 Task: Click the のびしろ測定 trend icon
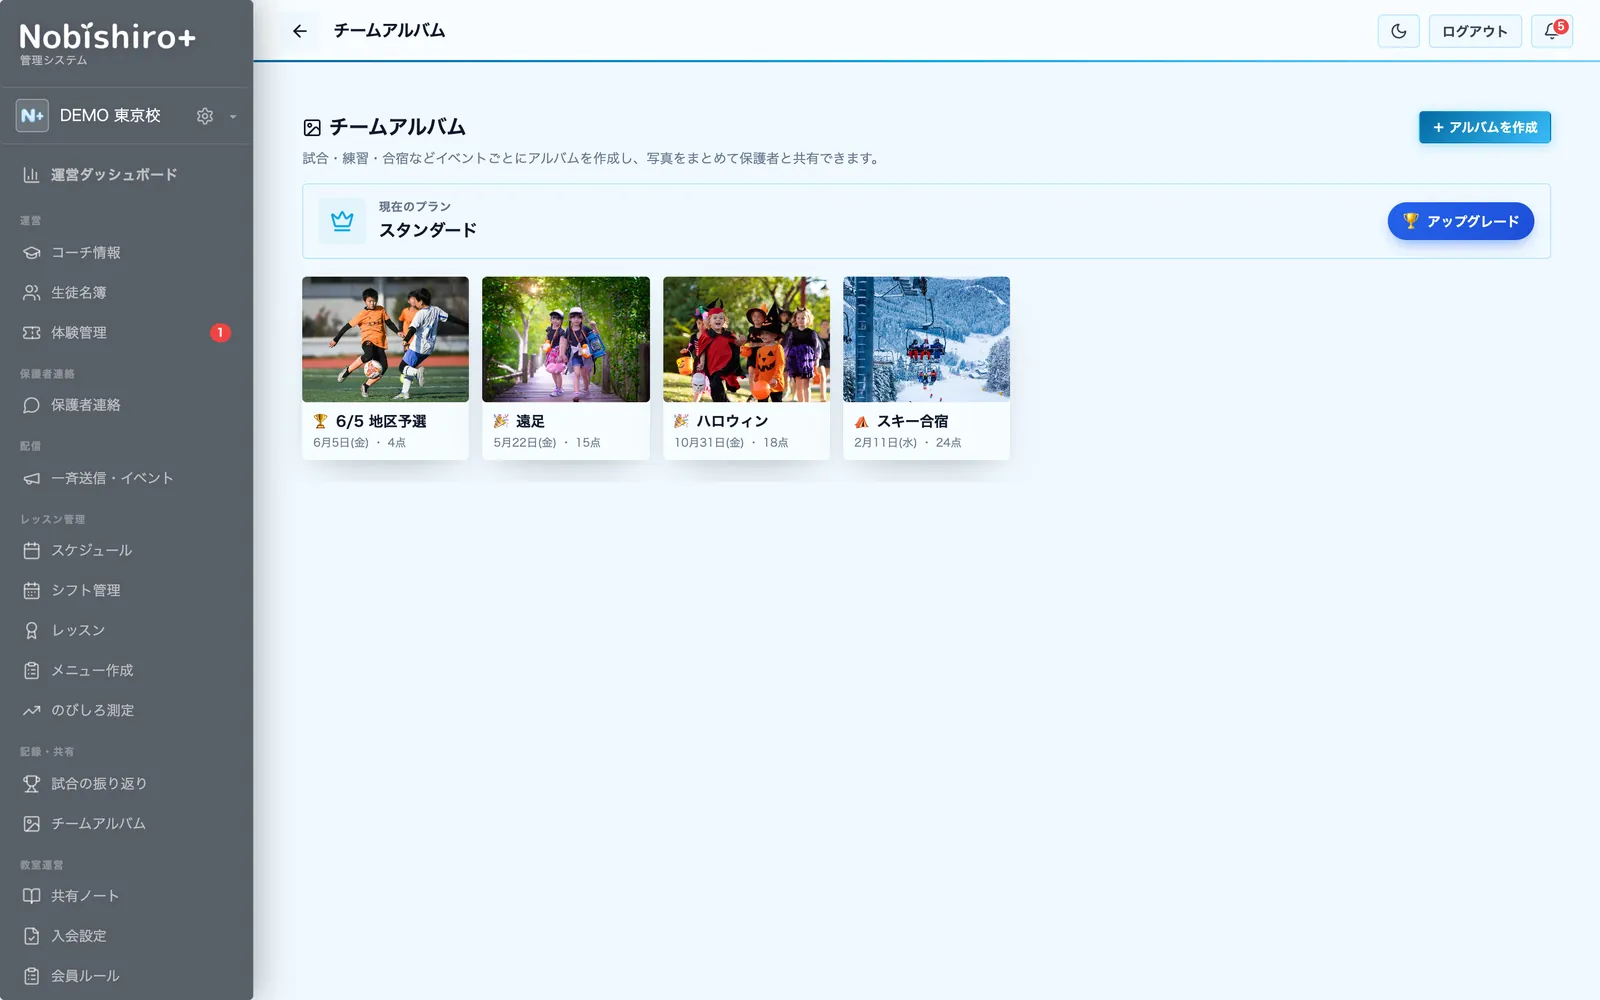pos(32,710)
